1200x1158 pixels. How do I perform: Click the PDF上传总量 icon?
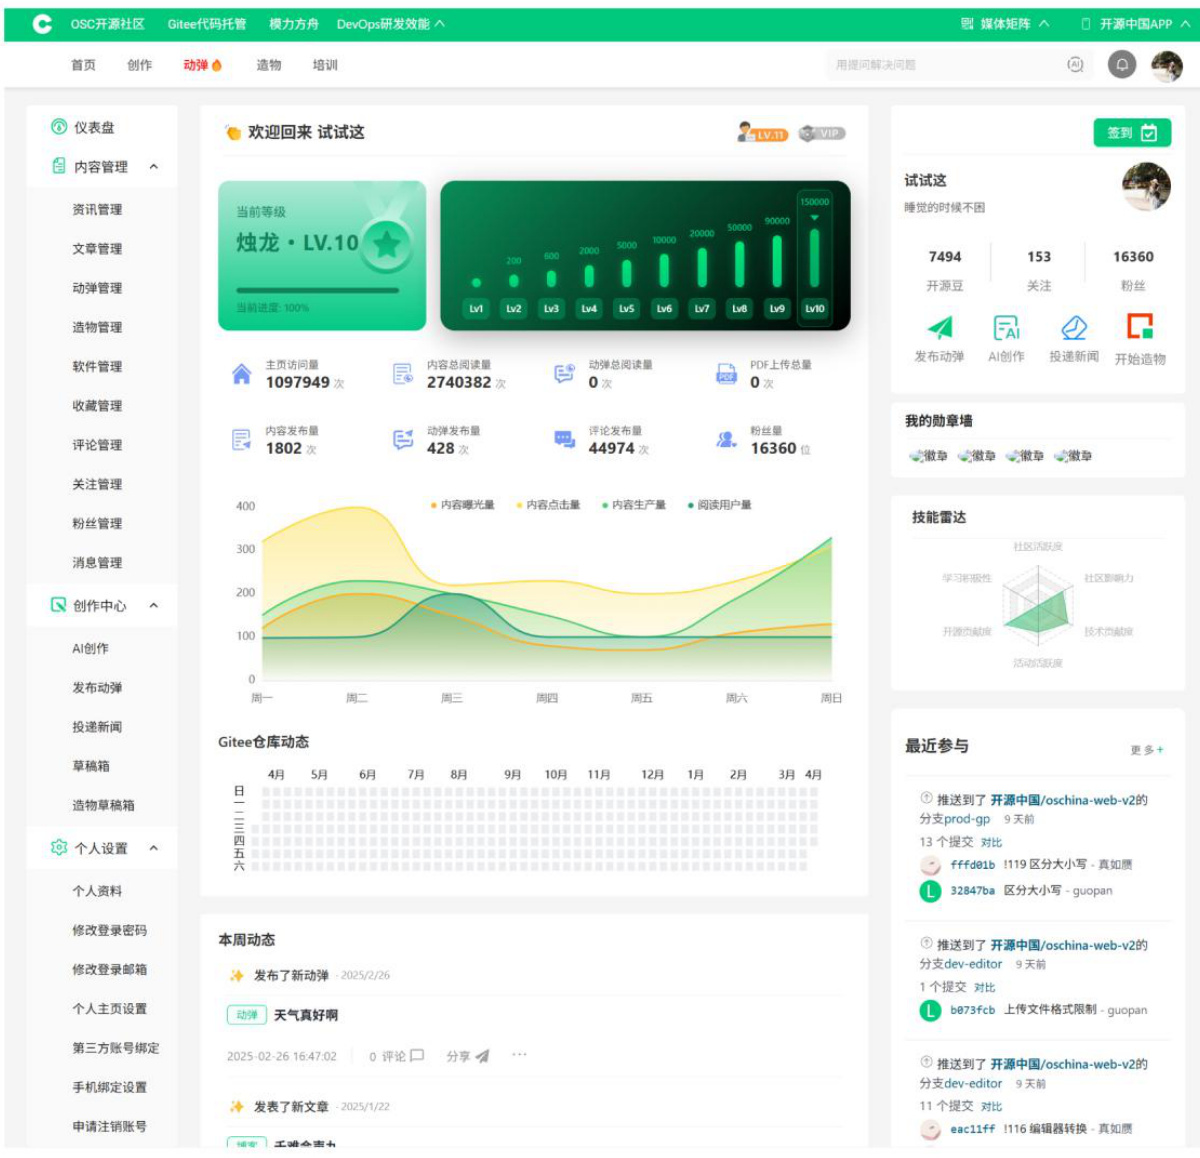coord(726,374)
